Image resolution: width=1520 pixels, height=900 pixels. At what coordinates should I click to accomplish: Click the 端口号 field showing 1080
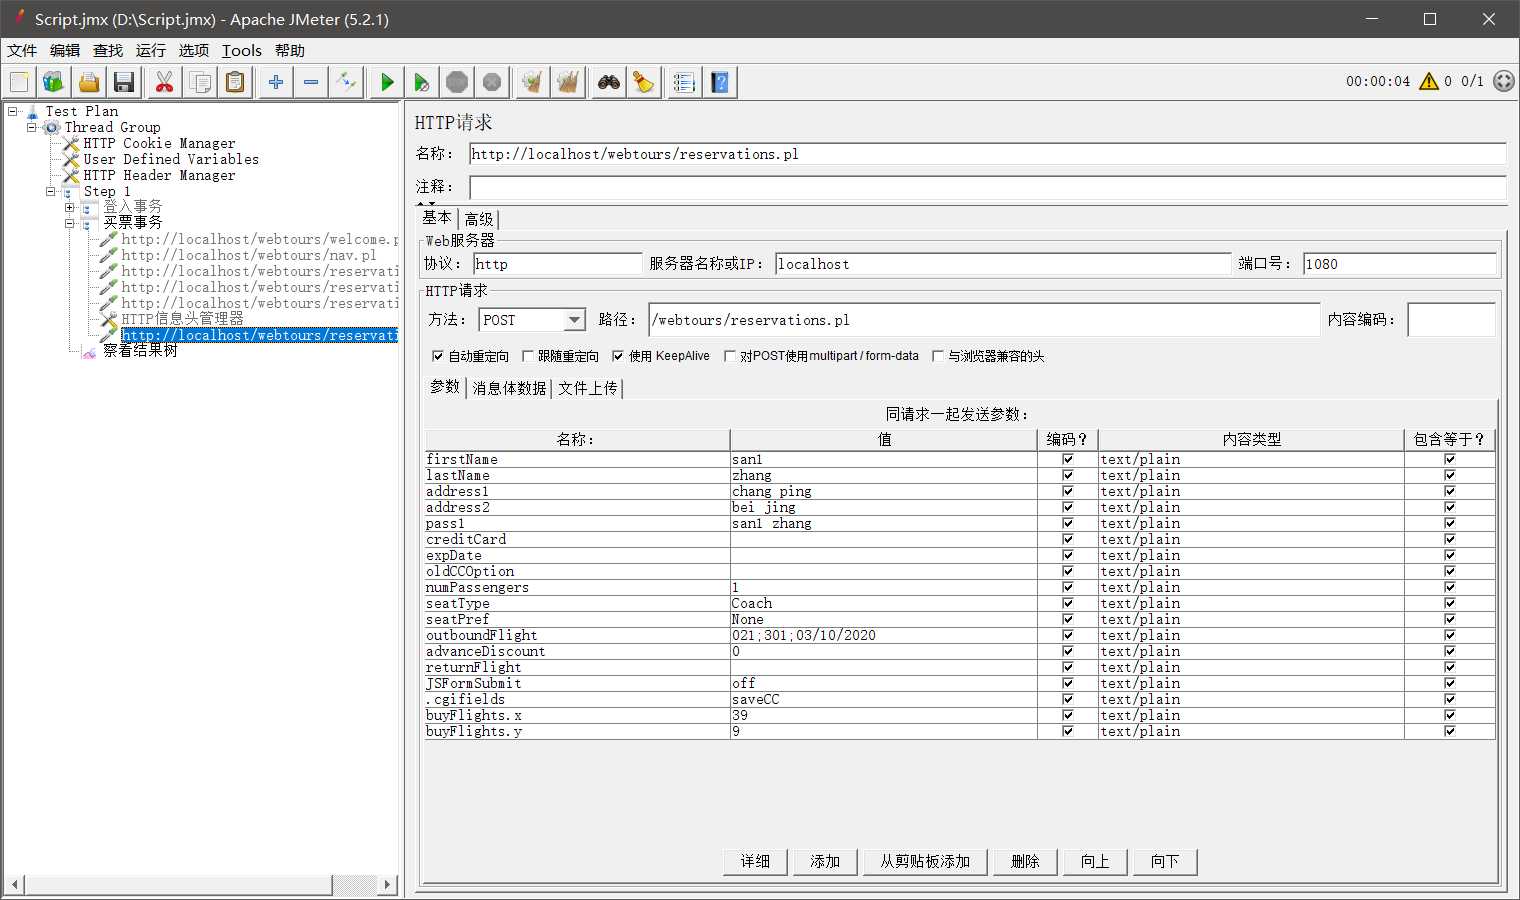click(x=1400, y=264)
